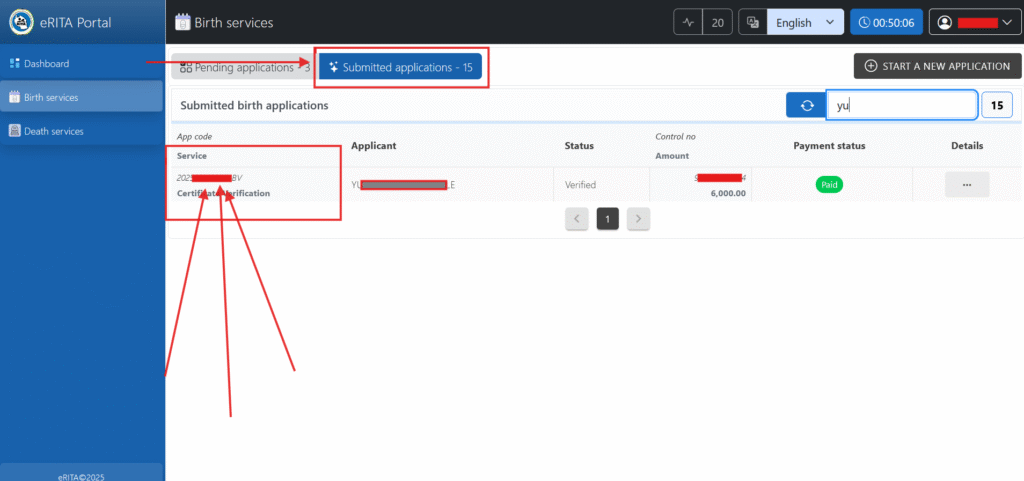1024x481 pixels.
Task: Refresh the submitted applications list
Action: point(806,105)
